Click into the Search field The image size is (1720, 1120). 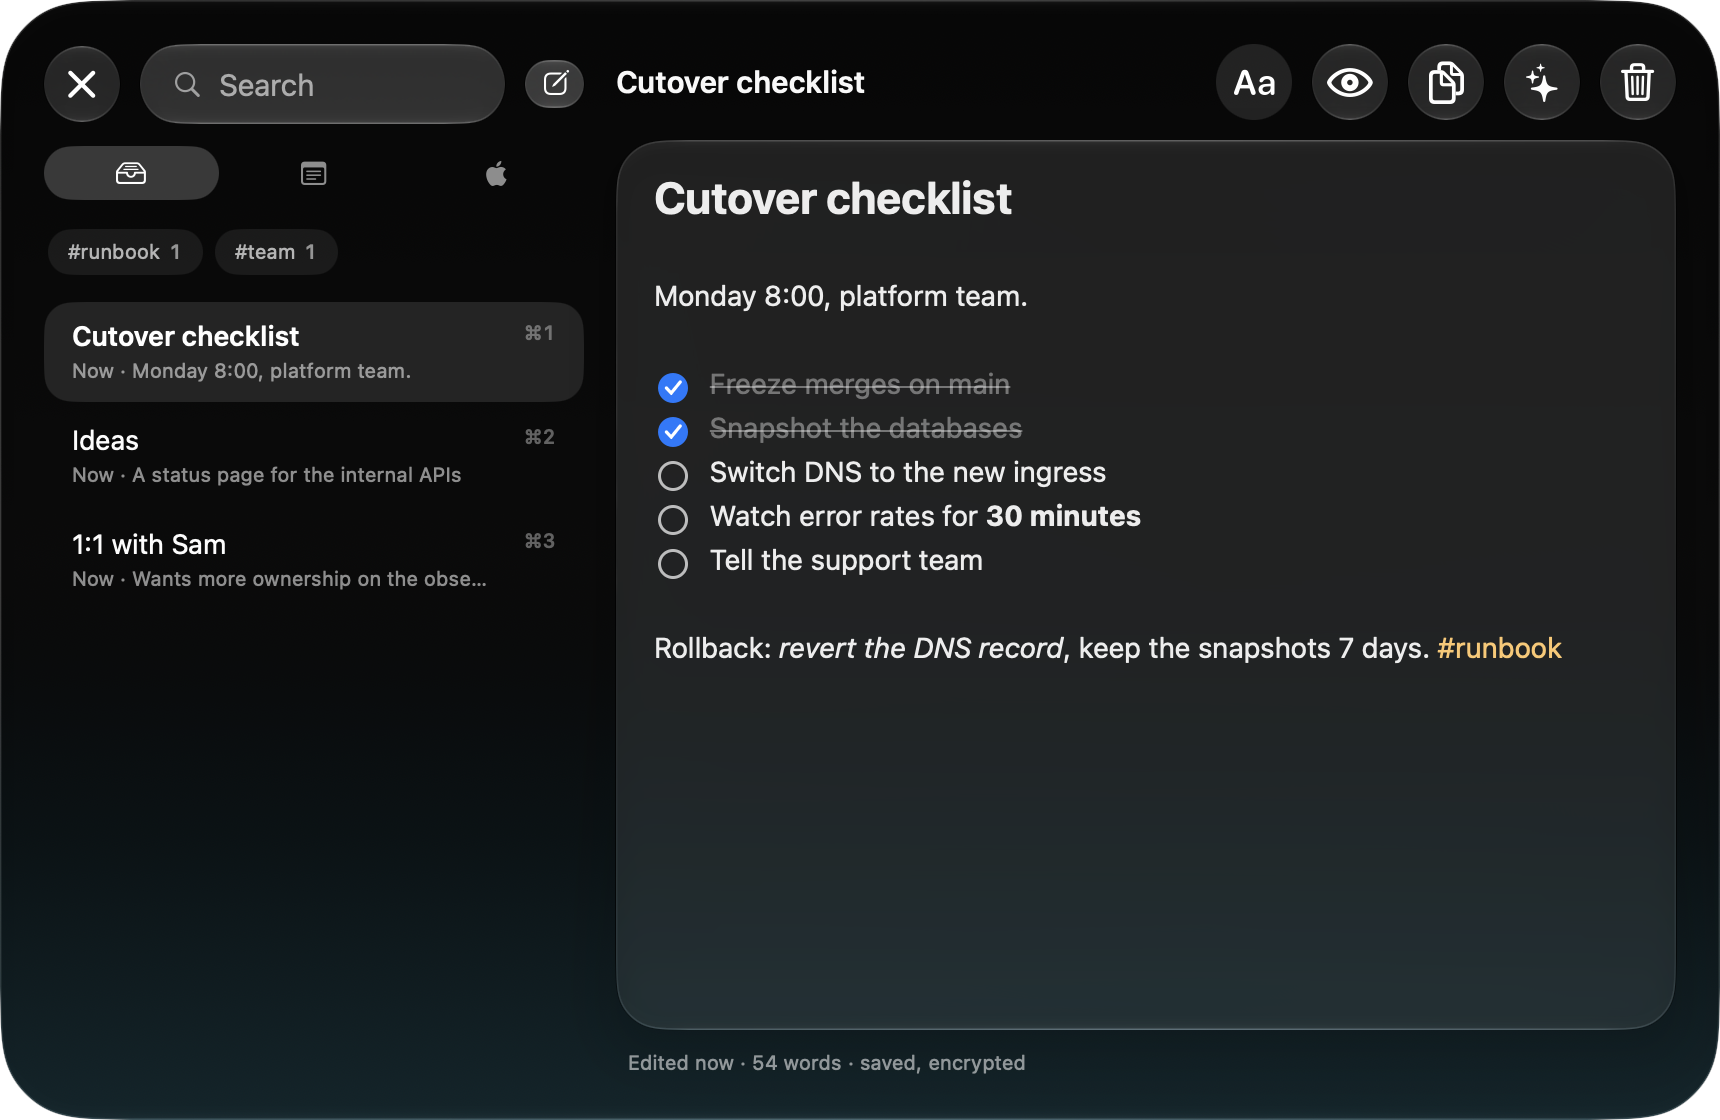coord(322,84)
